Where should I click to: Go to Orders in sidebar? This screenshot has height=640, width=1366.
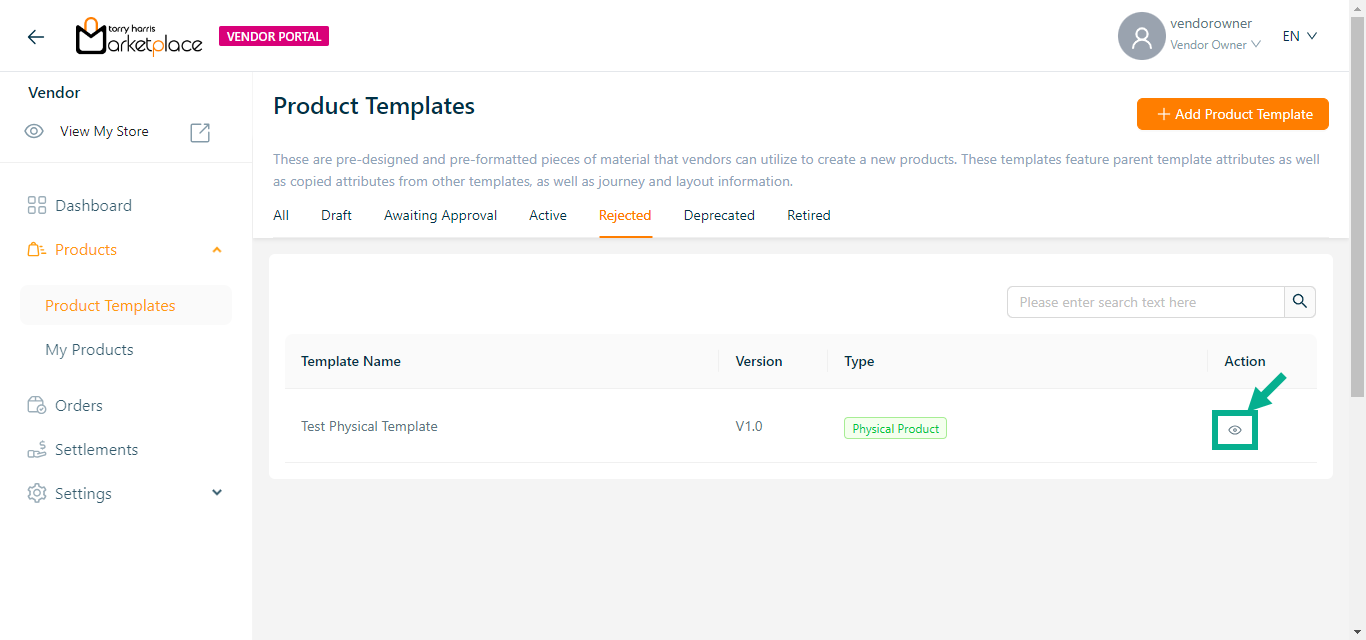click(x=78, y=406)
